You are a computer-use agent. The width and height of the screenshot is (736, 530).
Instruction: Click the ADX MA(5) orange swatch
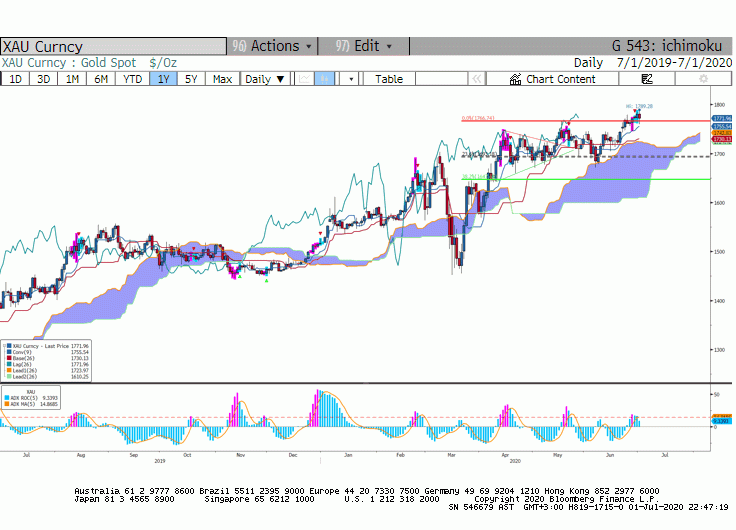[7, 404]
